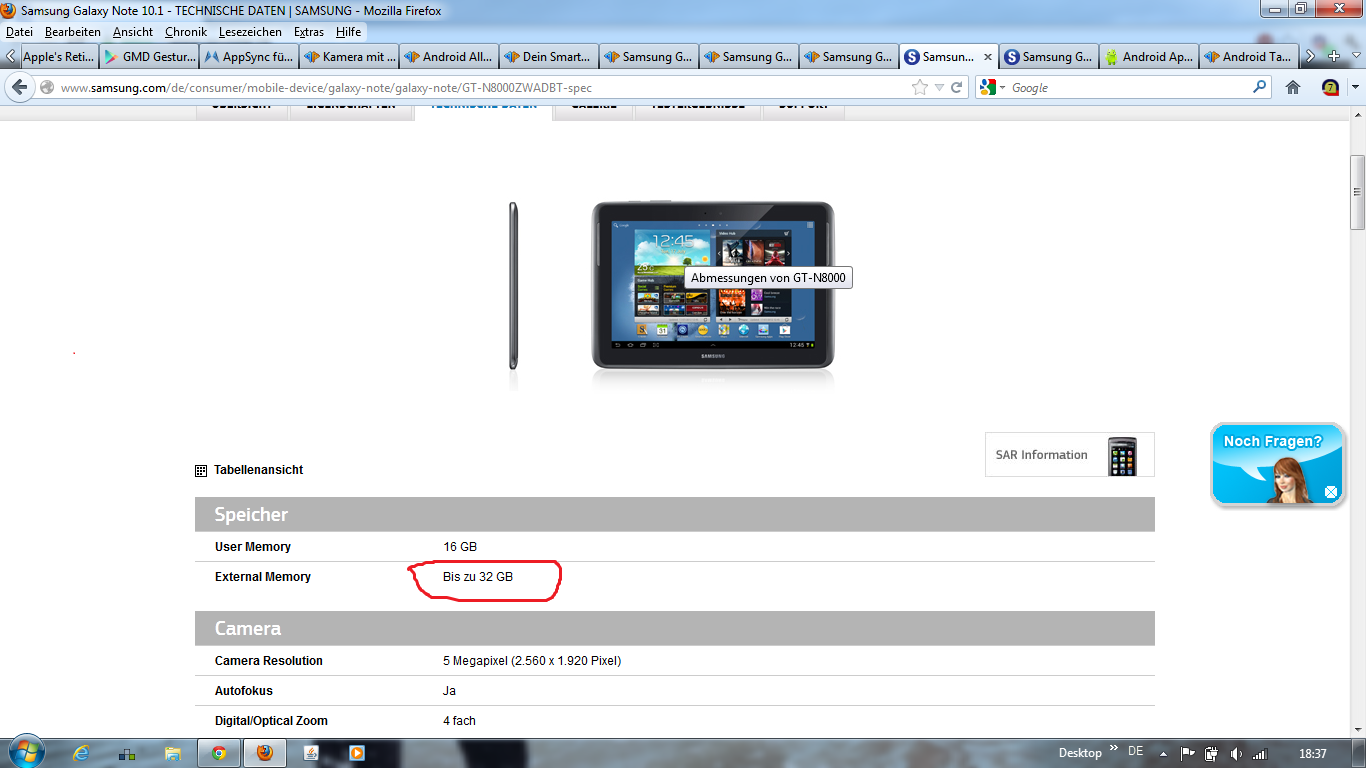This screenshot has height=768, width=1366.
Task: Focus the samsung.com address bar
Action: pos(483,88)
